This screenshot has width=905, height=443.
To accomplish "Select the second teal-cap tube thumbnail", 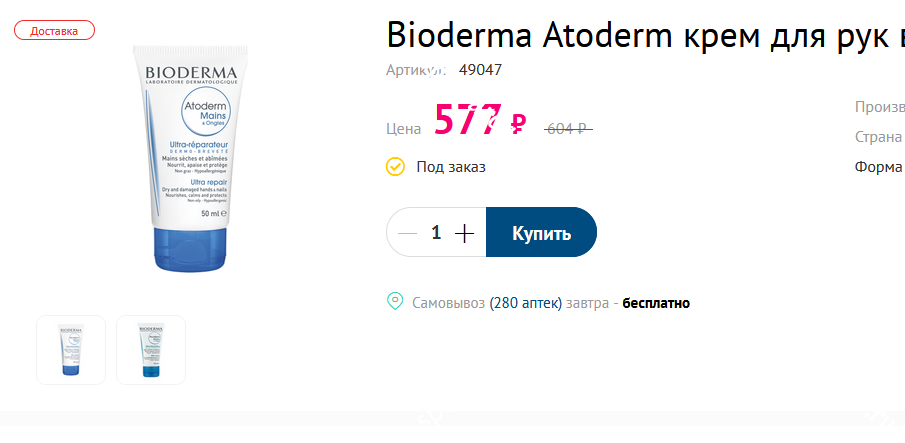I will point(151,350).
